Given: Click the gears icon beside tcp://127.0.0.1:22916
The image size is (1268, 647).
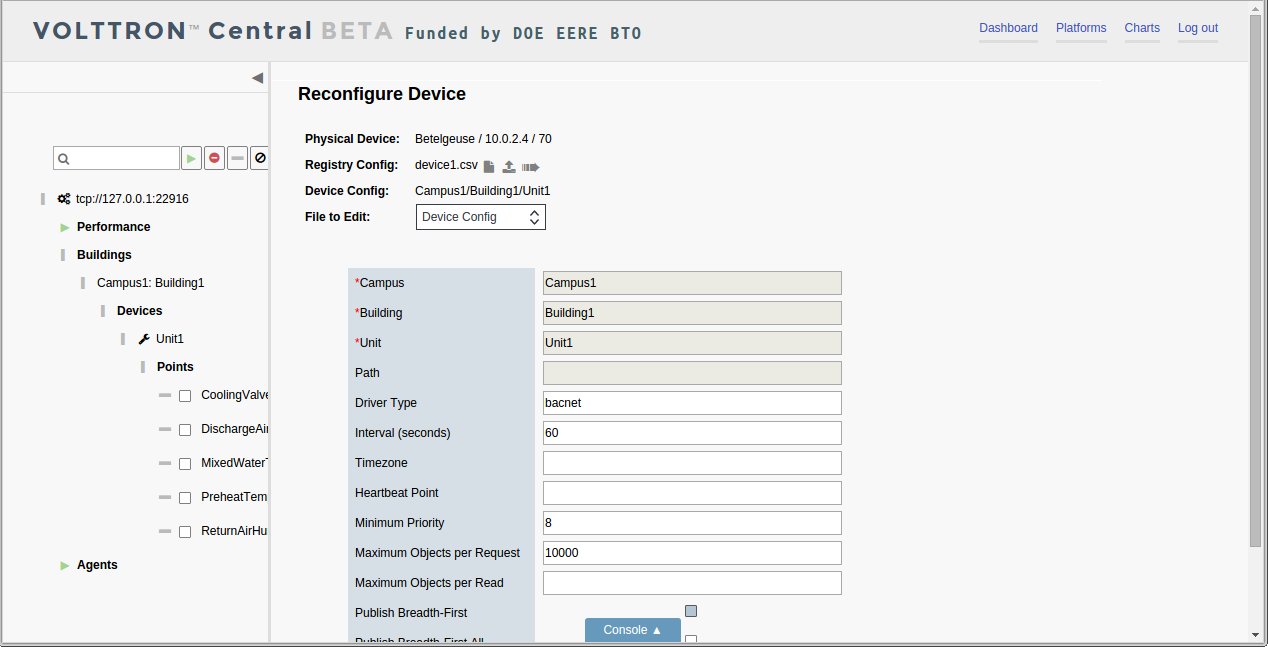Looking at the screenshot, I should pos(64,199).
